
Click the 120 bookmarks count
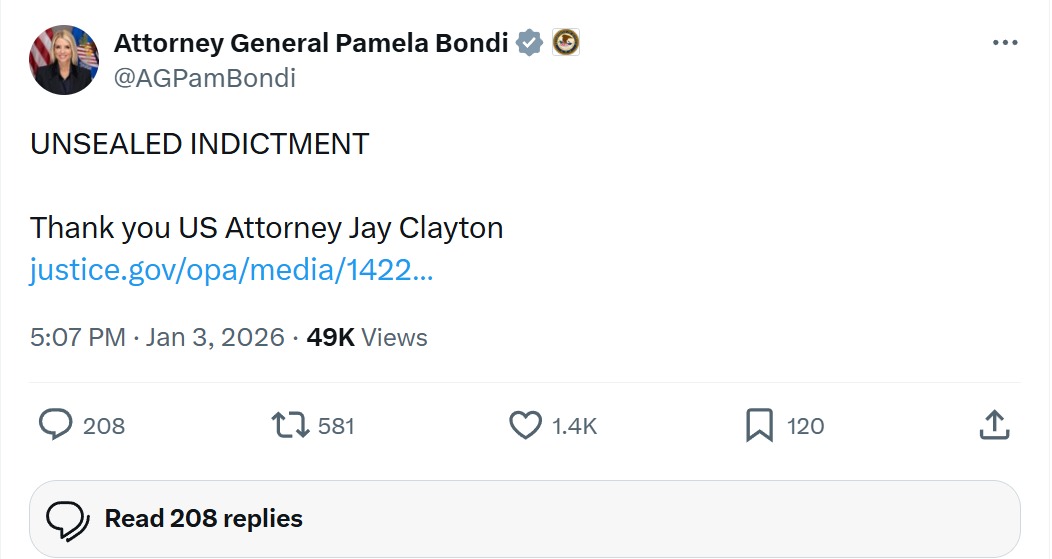pos(805,426)
